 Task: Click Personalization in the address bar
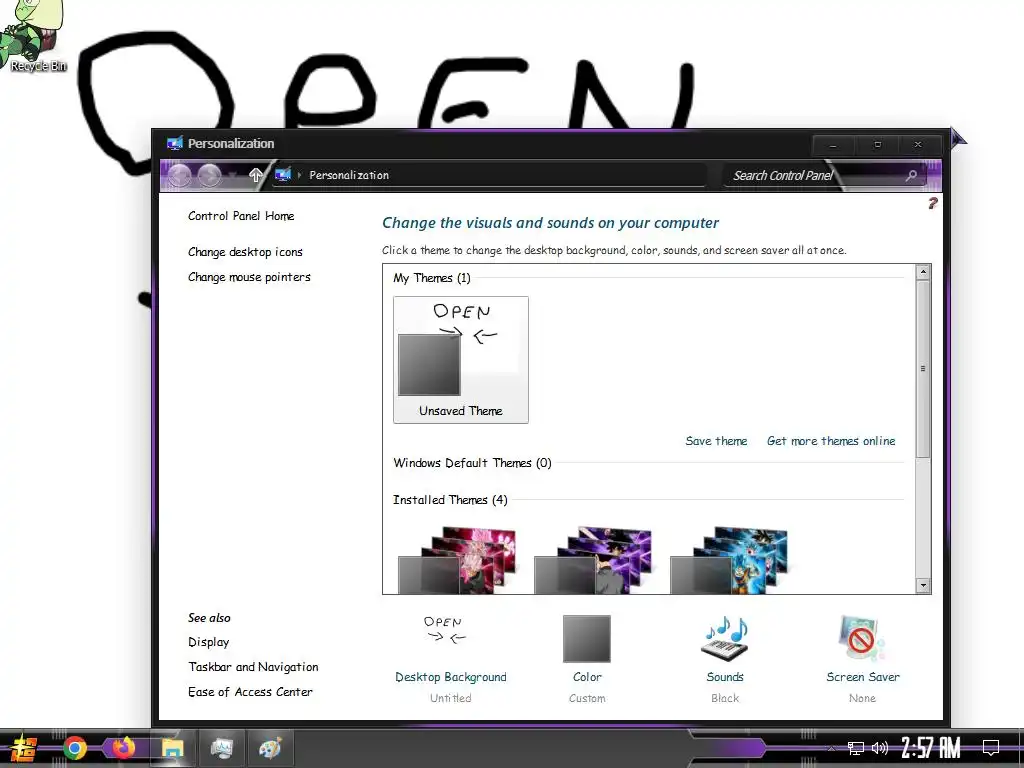pyautogui.click(x=349, y=175)
